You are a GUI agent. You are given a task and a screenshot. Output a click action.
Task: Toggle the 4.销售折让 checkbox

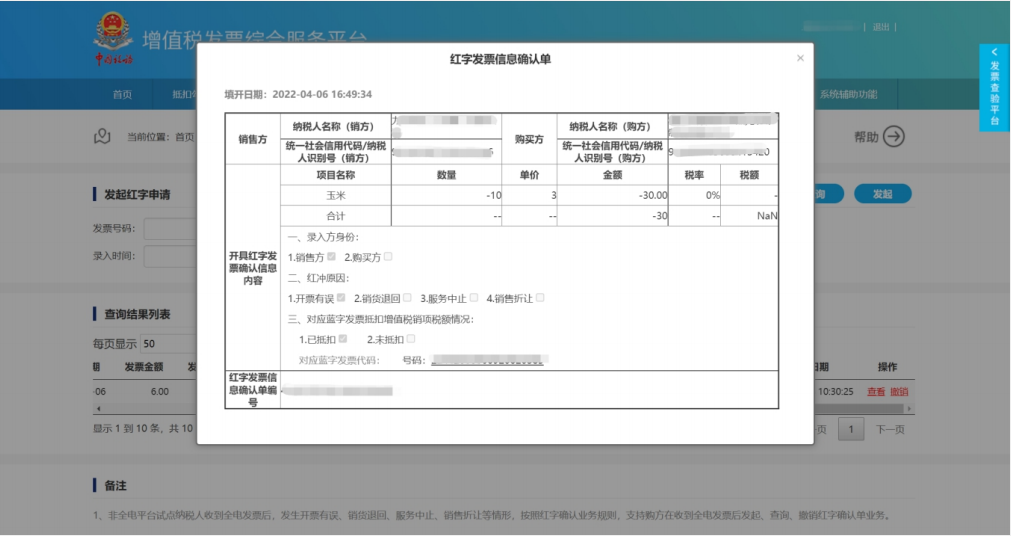pyautogui.click(x=540, y=298)
